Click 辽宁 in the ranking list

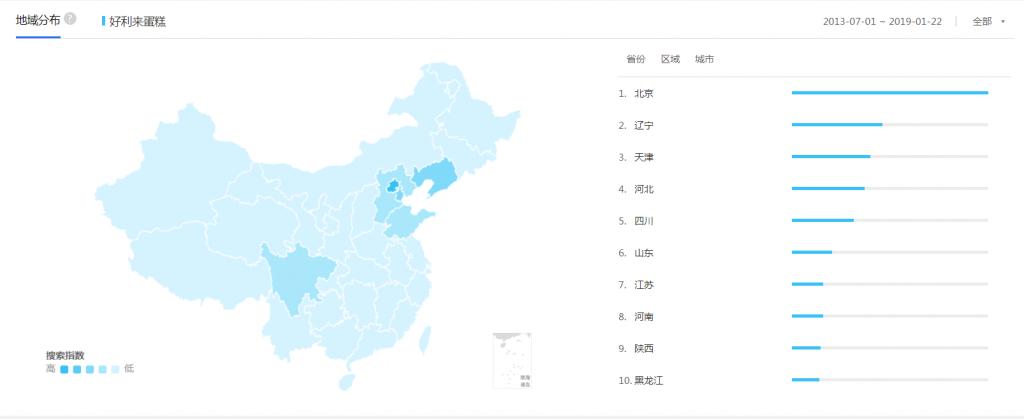643,126
